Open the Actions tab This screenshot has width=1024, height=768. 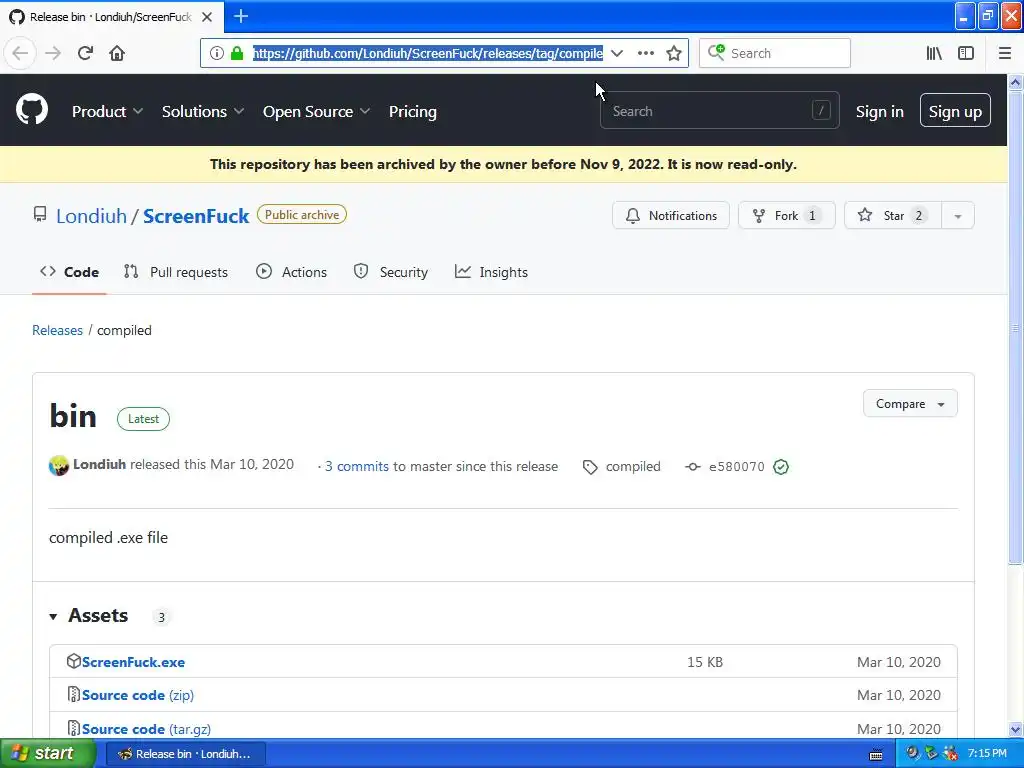[x=291, y=272]
